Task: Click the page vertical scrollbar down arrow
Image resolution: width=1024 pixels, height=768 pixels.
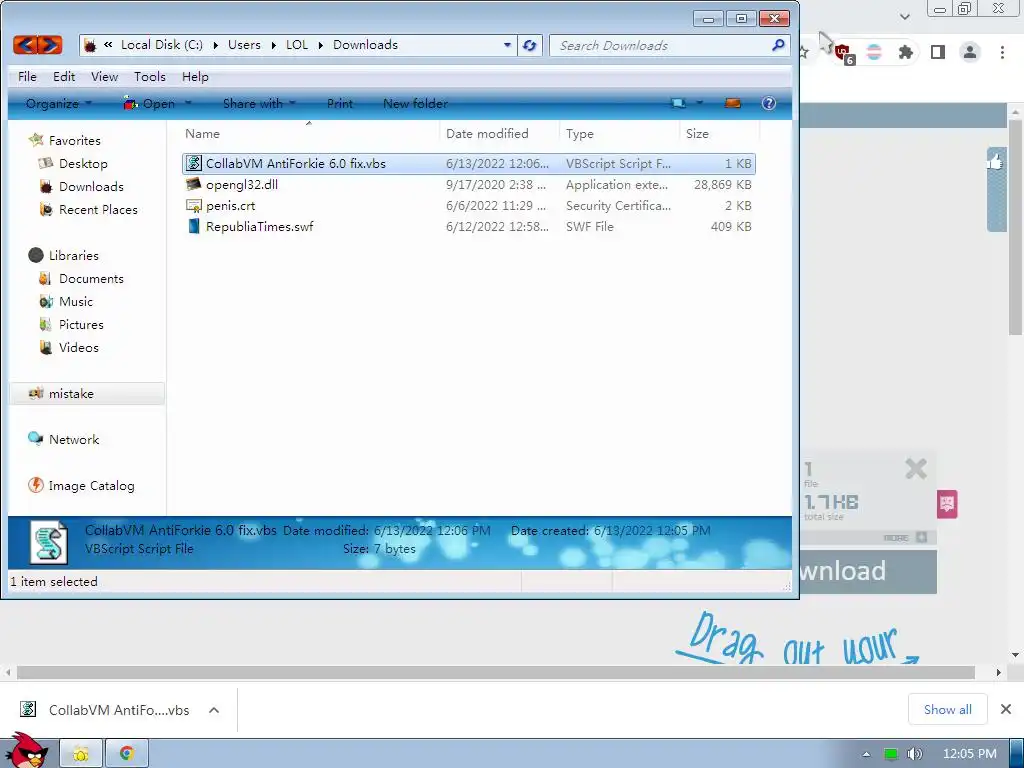Action: coord(1015,654)
